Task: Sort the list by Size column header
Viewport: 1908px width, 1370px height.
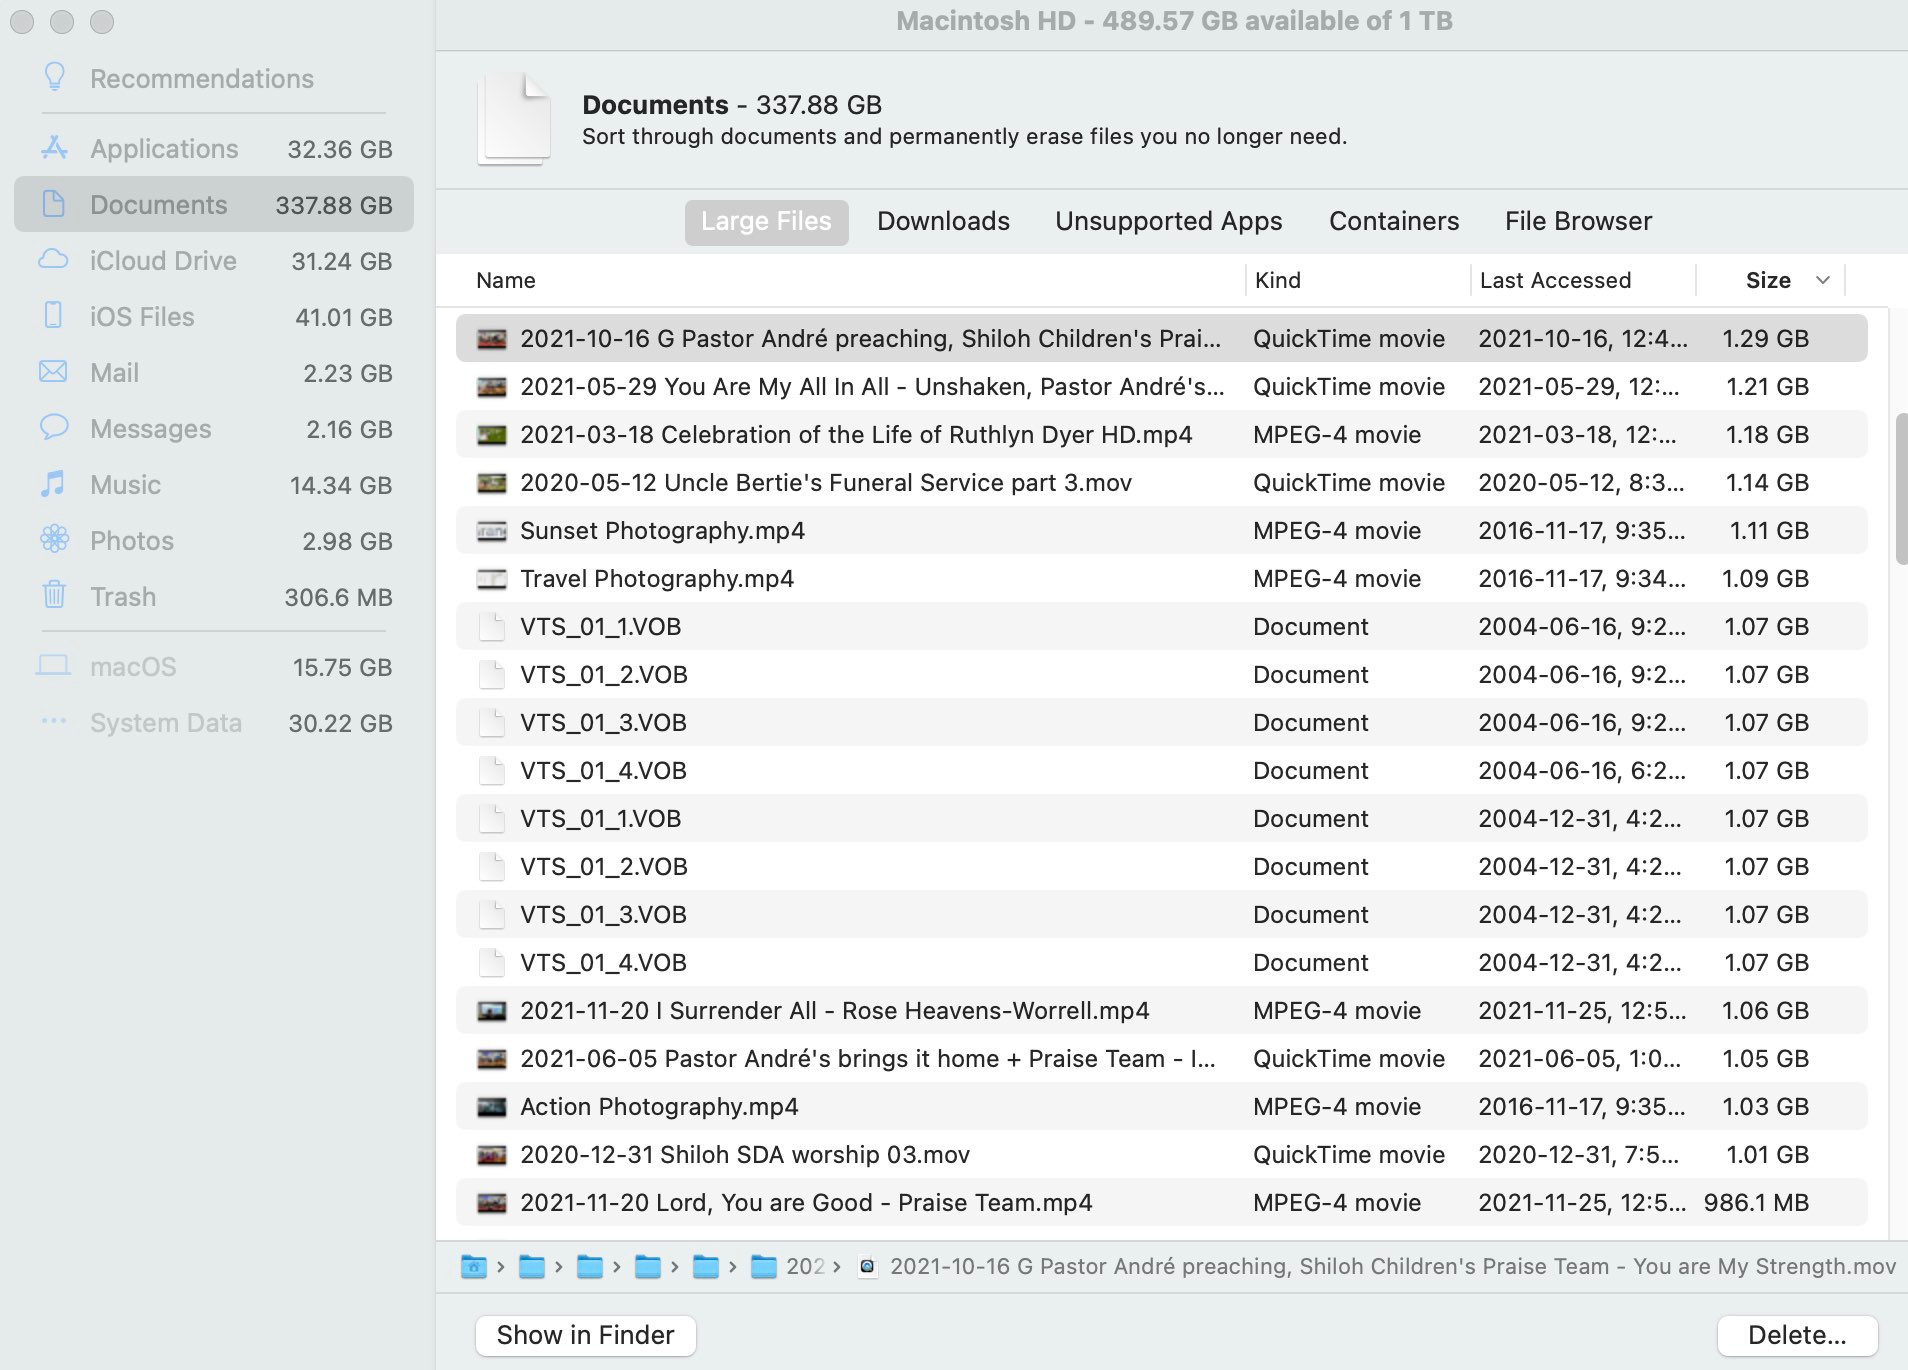Action: (1768, 280)
